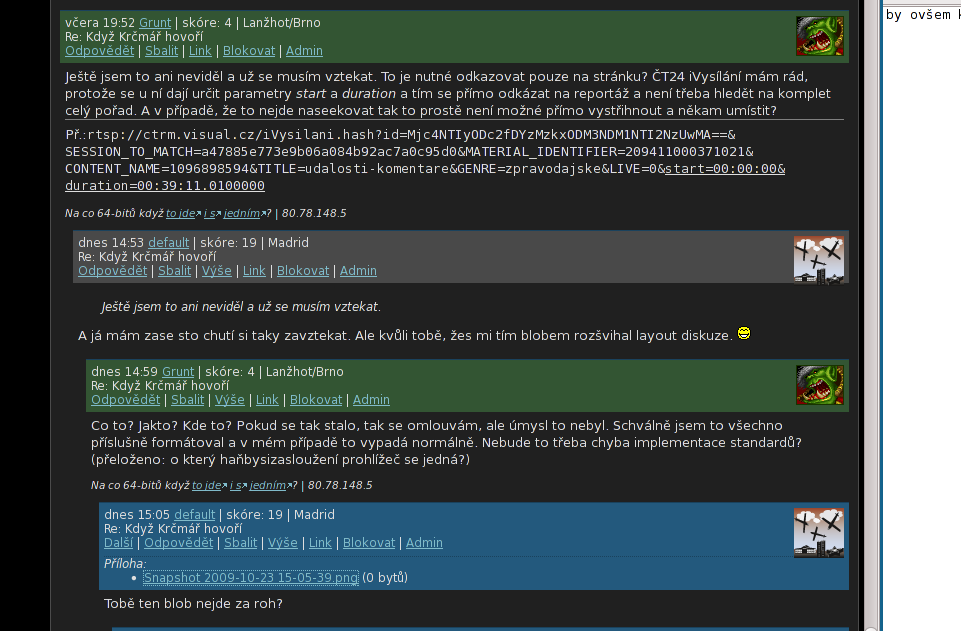Click 'jedním' signature link under first comment
The width and height of the screenshot is (961, 631).
241,213
